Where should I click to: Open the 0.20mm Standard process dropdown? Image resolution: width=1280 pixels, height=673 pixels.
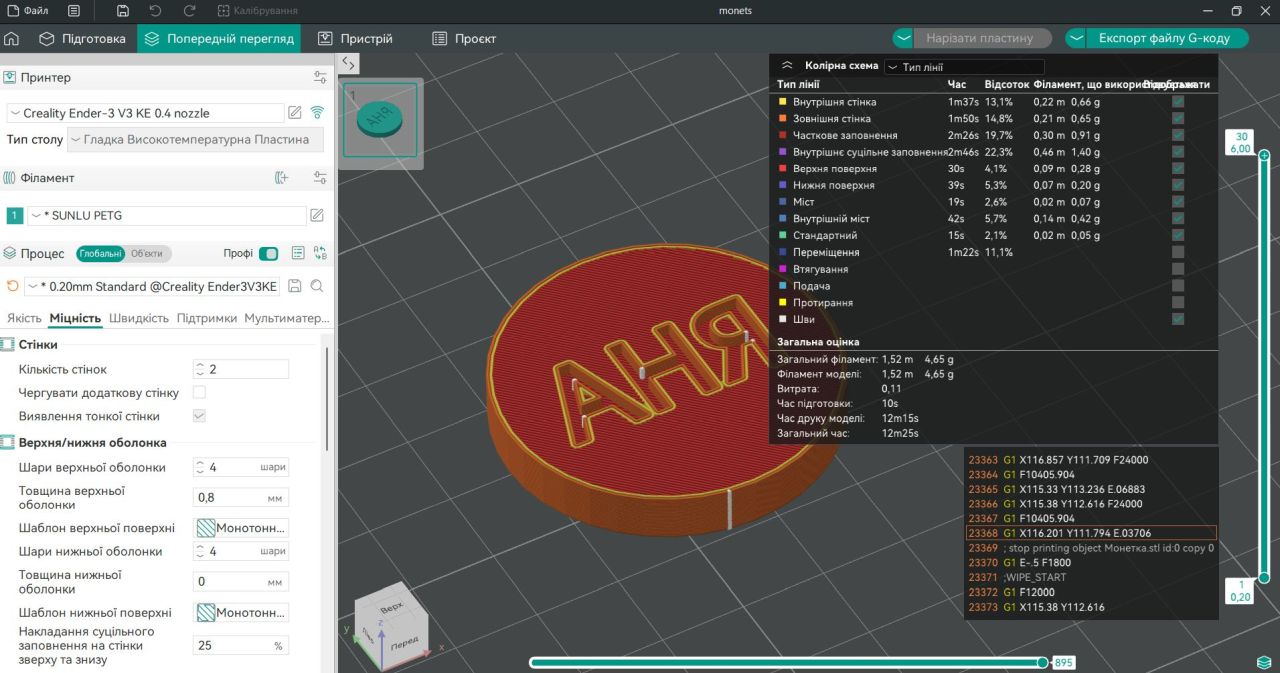click(152, 287)
